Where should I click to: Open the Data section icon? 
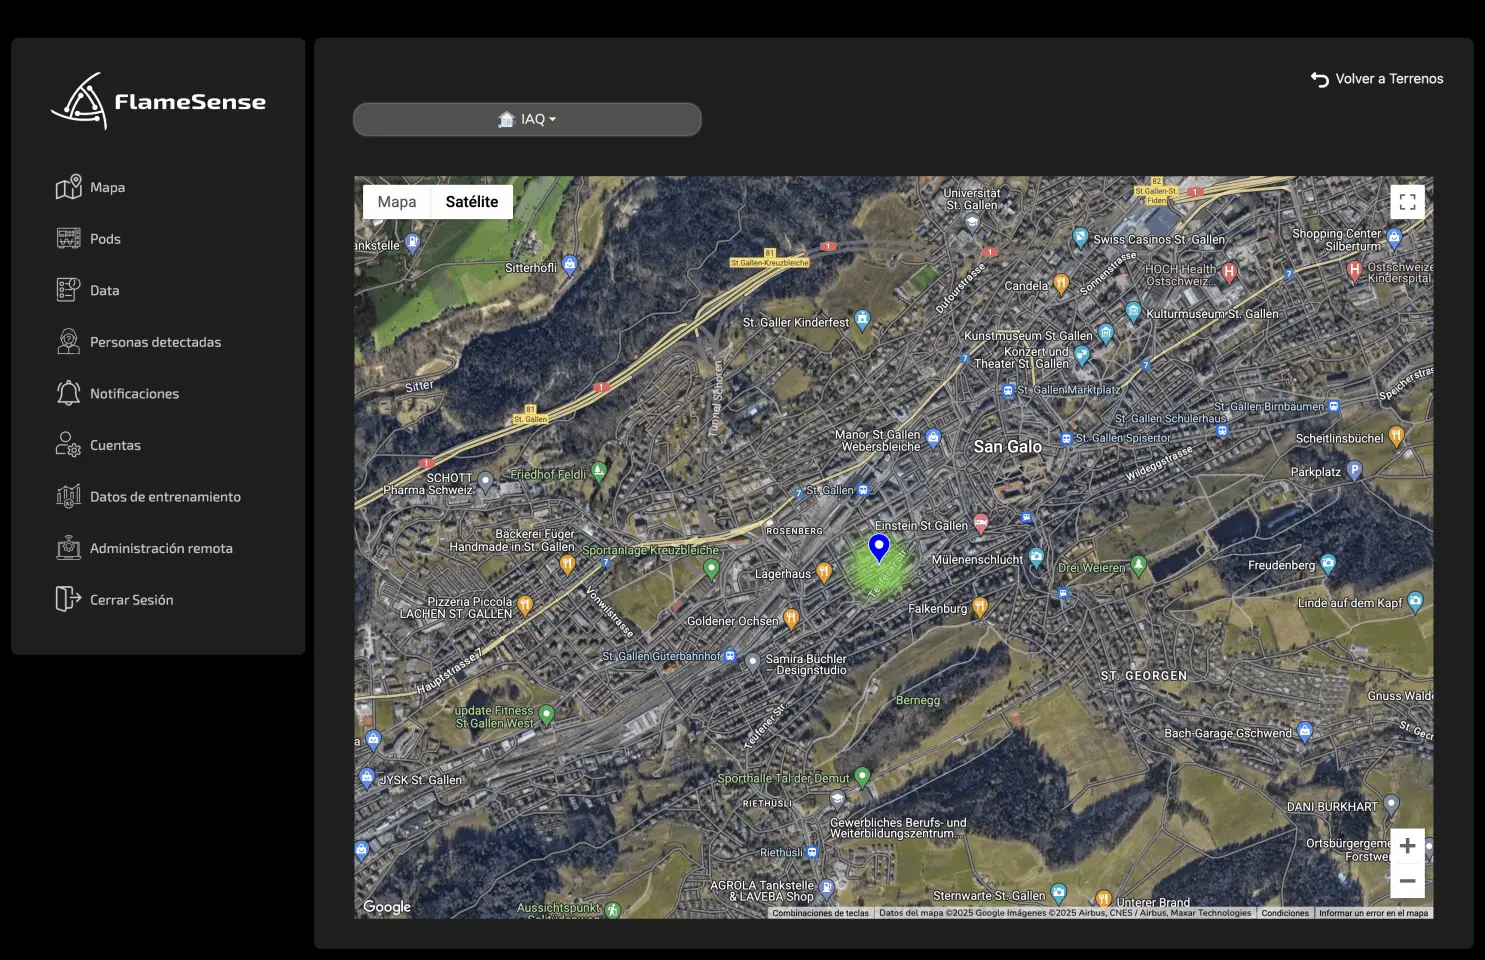point(68,290)
